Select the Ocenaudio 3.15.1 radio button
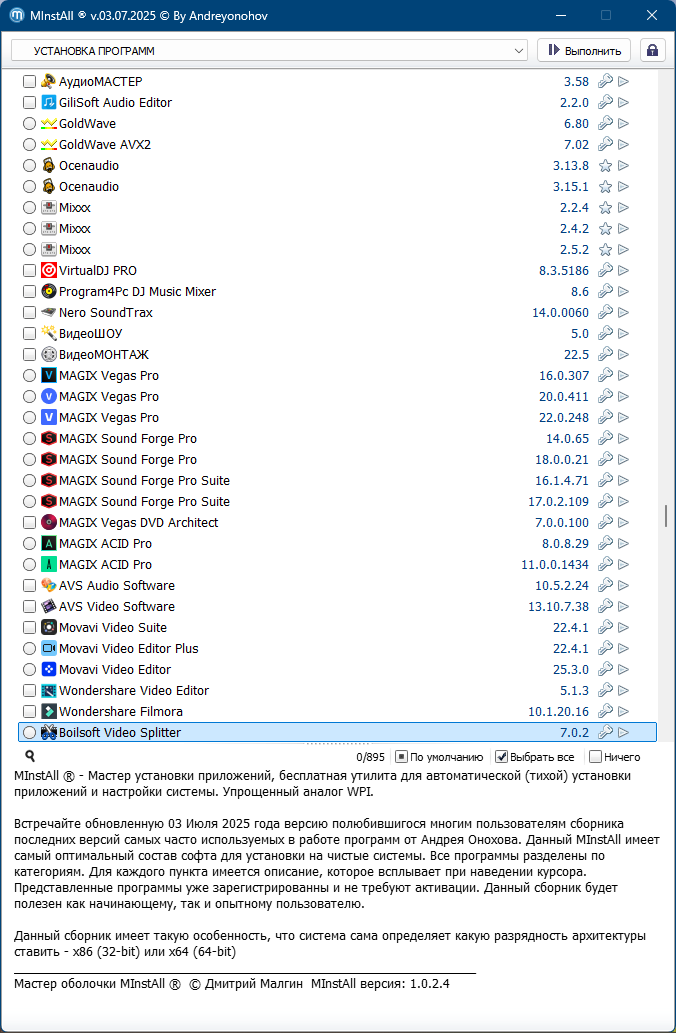The image size is (676, 1033). coord(29,186)
